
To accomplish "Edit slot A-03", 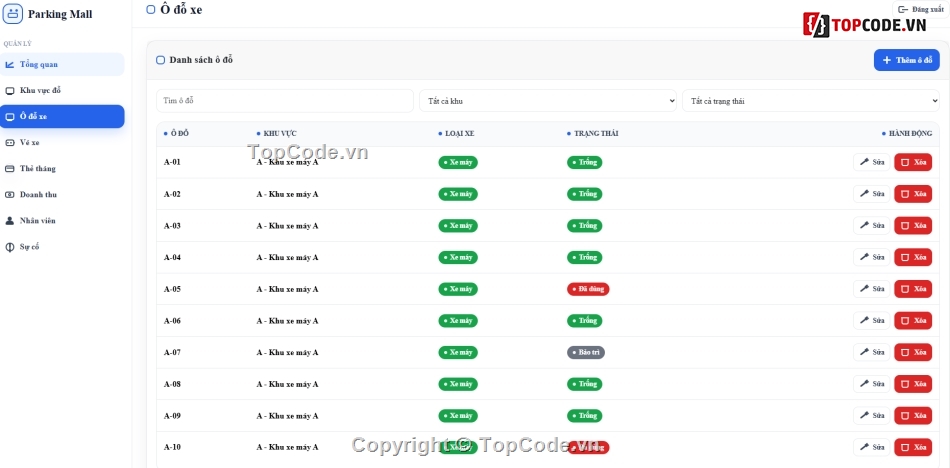I will tap(872, 226).
